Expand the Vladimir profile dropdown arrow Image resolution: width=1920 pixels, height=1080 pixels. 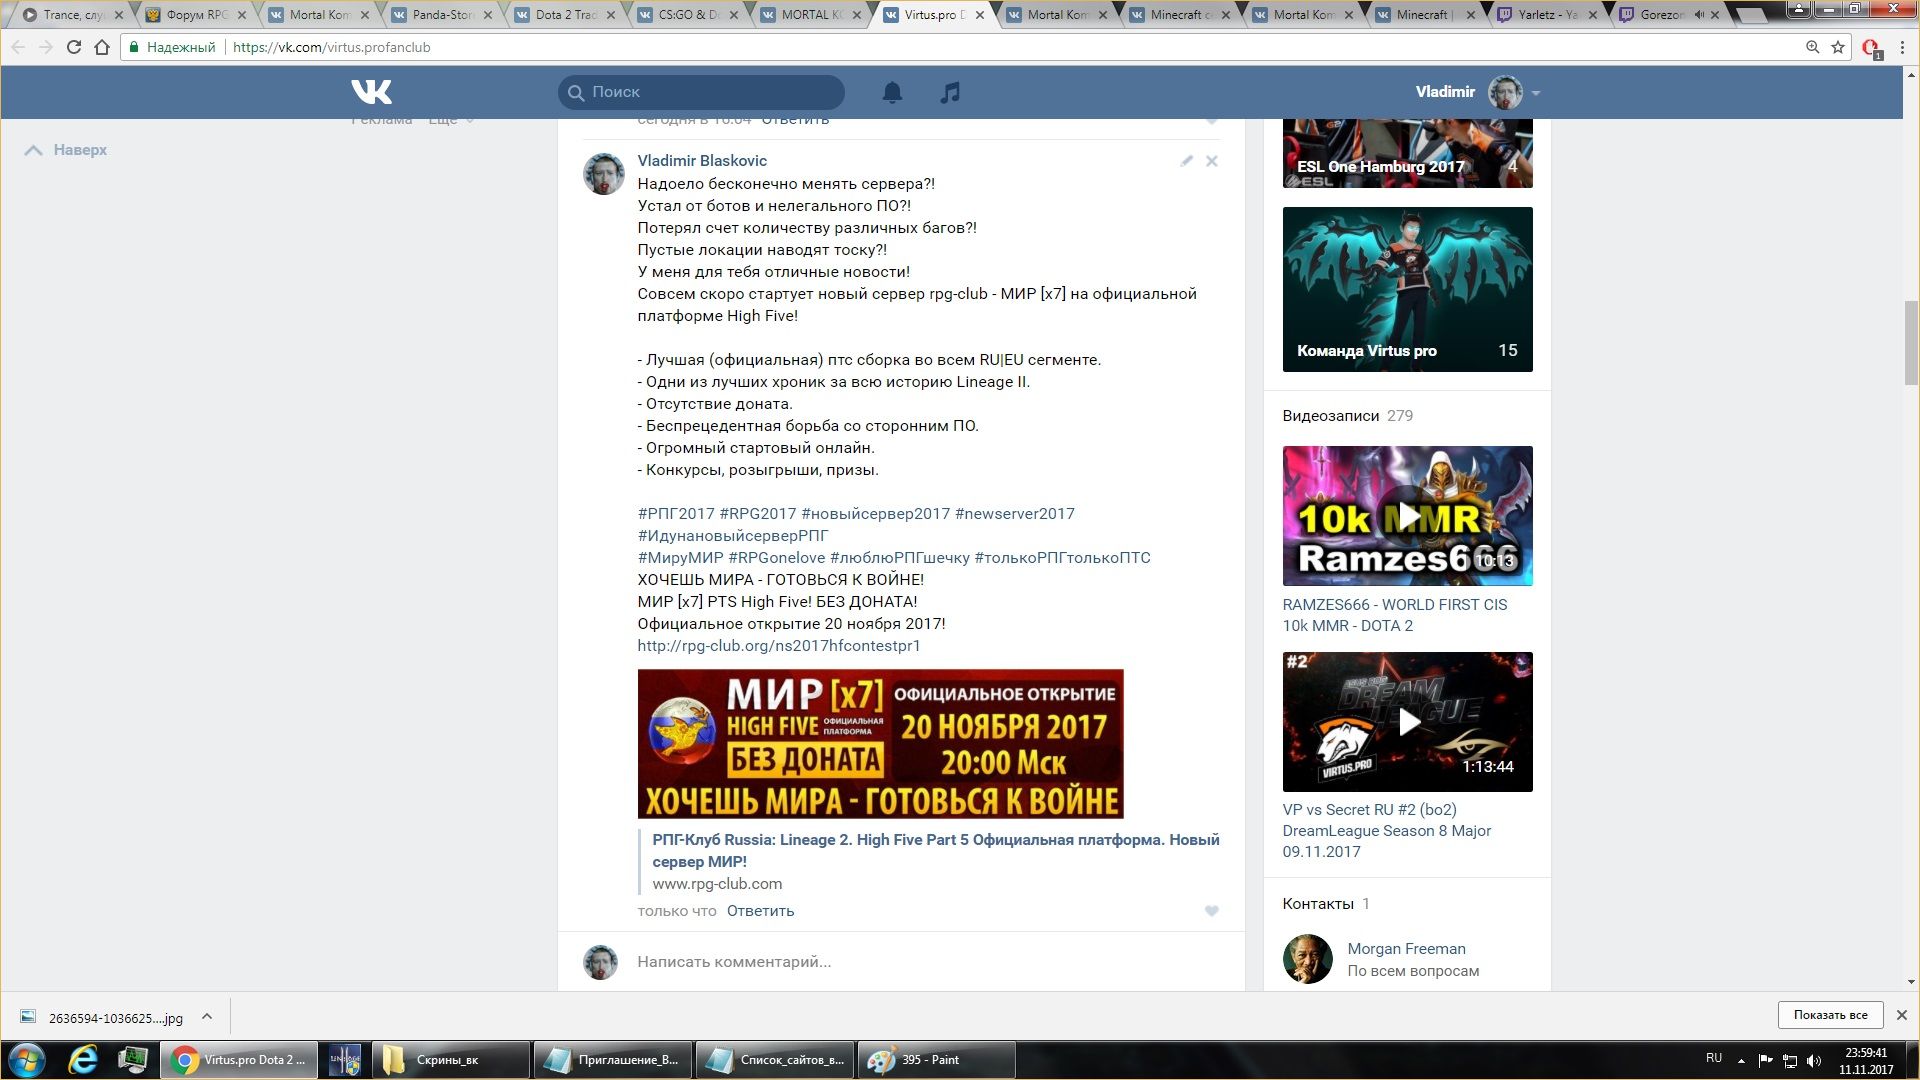tap(1536, 93)
